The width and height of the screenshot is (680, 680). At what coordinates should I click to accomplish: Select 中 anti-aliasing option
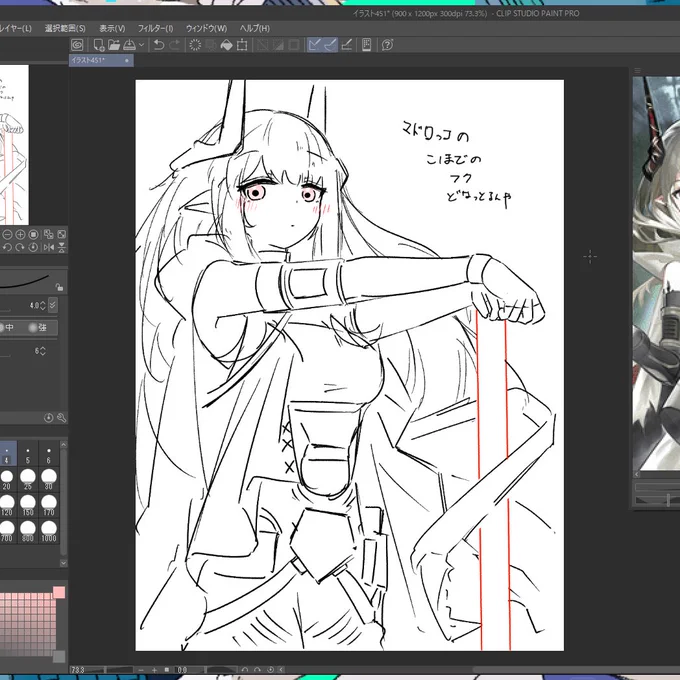pos(7,327)
